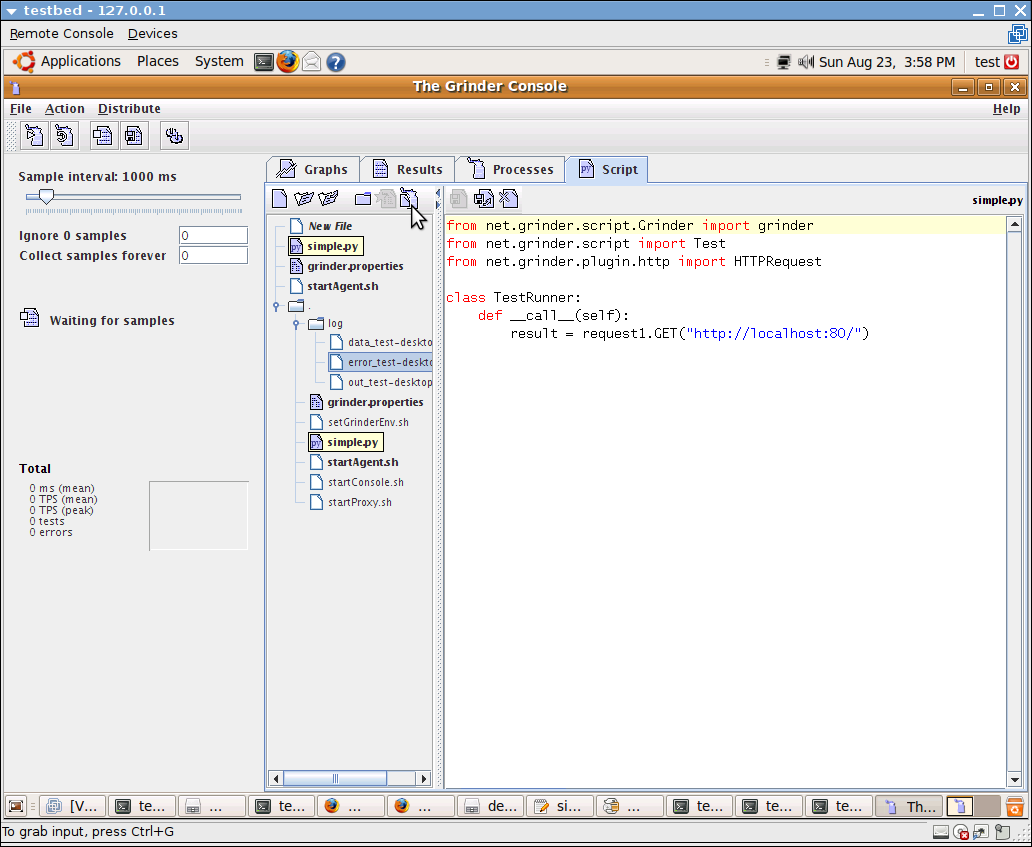The height and width of the screenshot is (847, 1032).
Task: Select 'out_test-desktop' log file
Action: (380, 382)
